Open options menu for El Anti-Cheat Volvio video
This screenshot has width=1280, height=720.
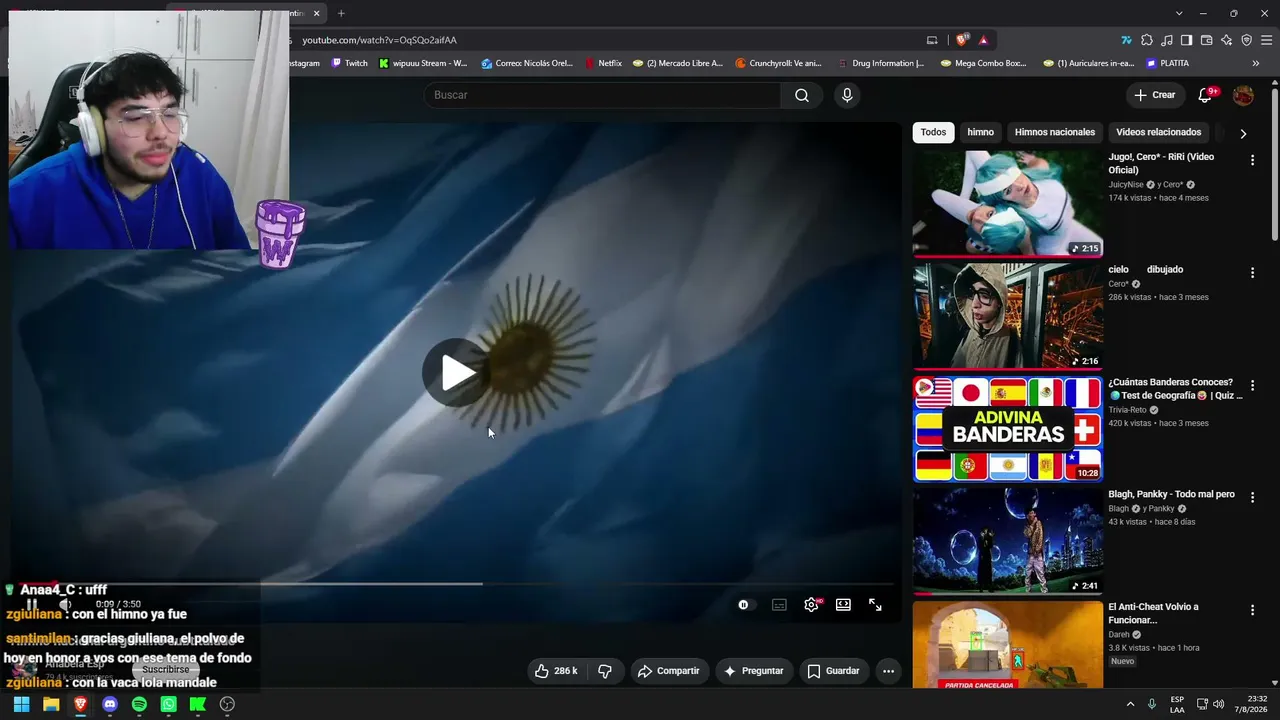pos(1252,610)
